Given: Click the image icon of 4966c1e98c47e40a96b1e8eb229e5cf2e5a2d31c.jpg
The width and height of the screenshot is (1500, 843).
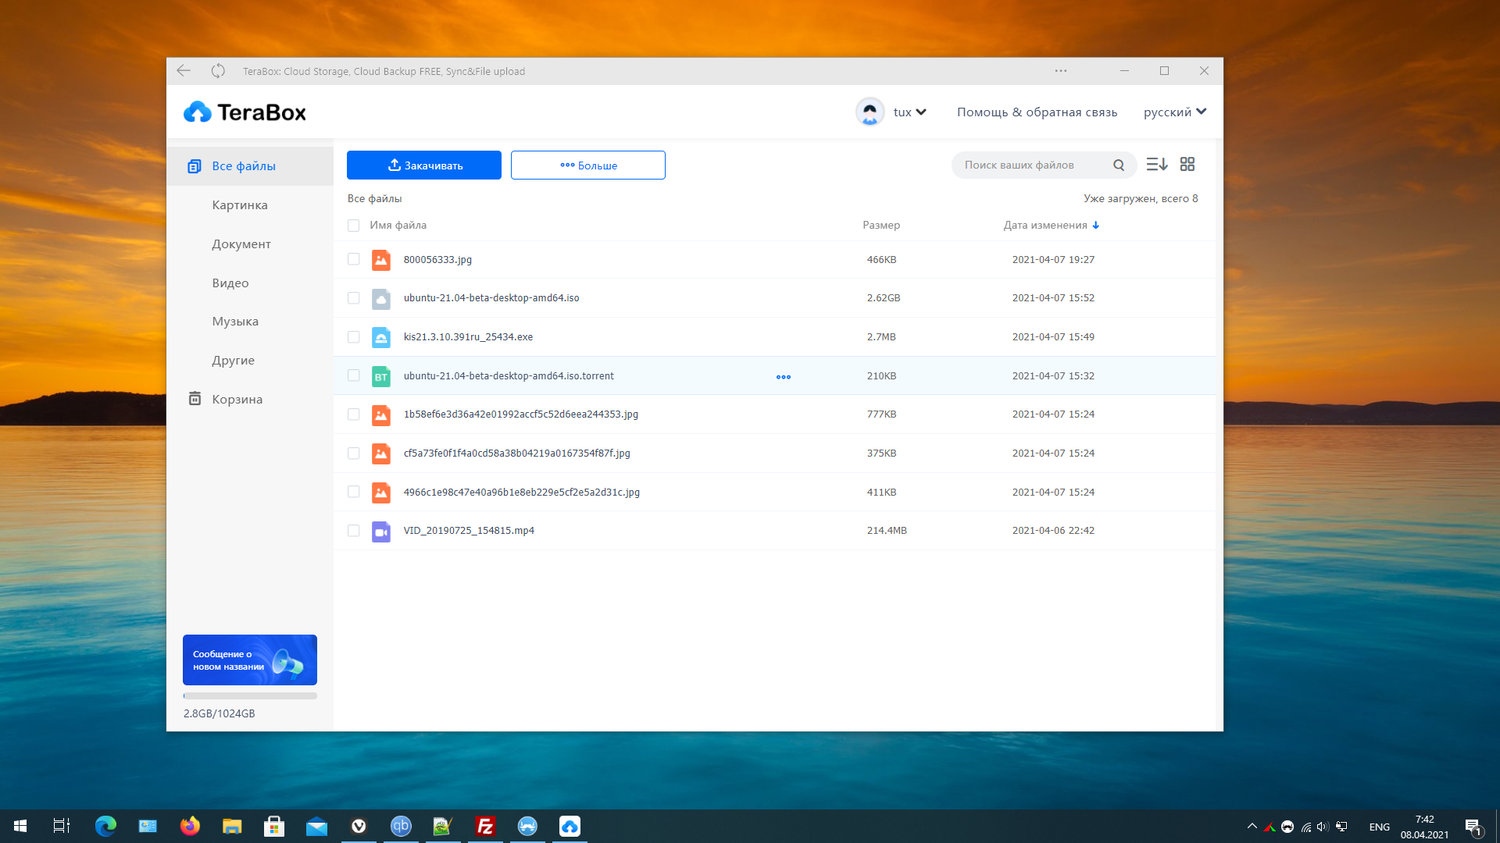Looking at the screenshot, I should click(x=381, y=492).
